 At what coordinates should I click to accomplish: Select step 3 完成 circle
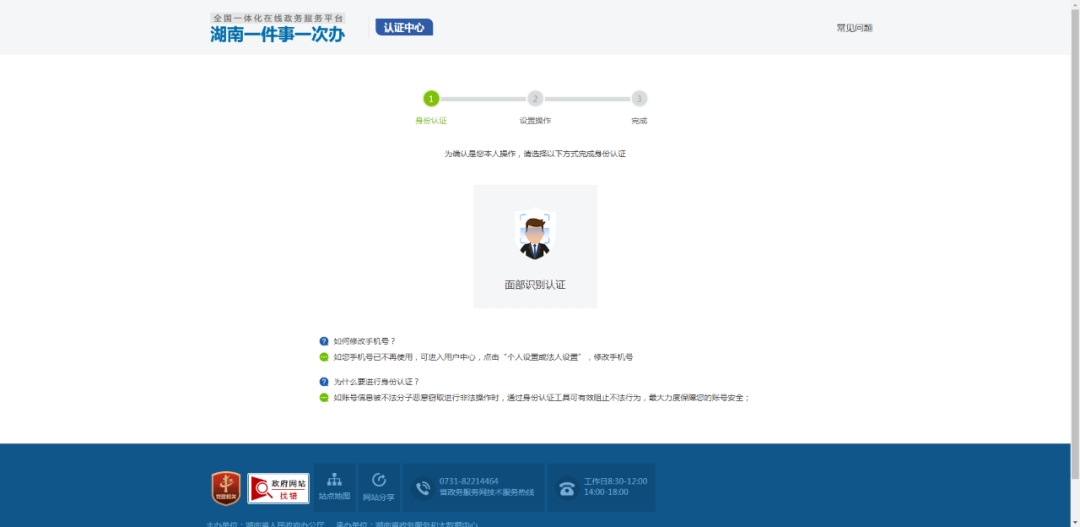(639, 98)
